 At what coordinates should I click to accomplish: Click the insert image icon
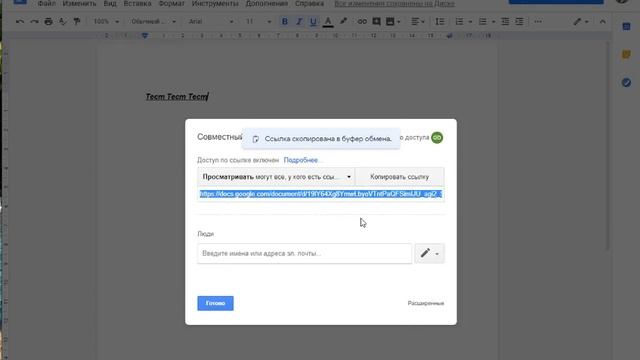393,22
